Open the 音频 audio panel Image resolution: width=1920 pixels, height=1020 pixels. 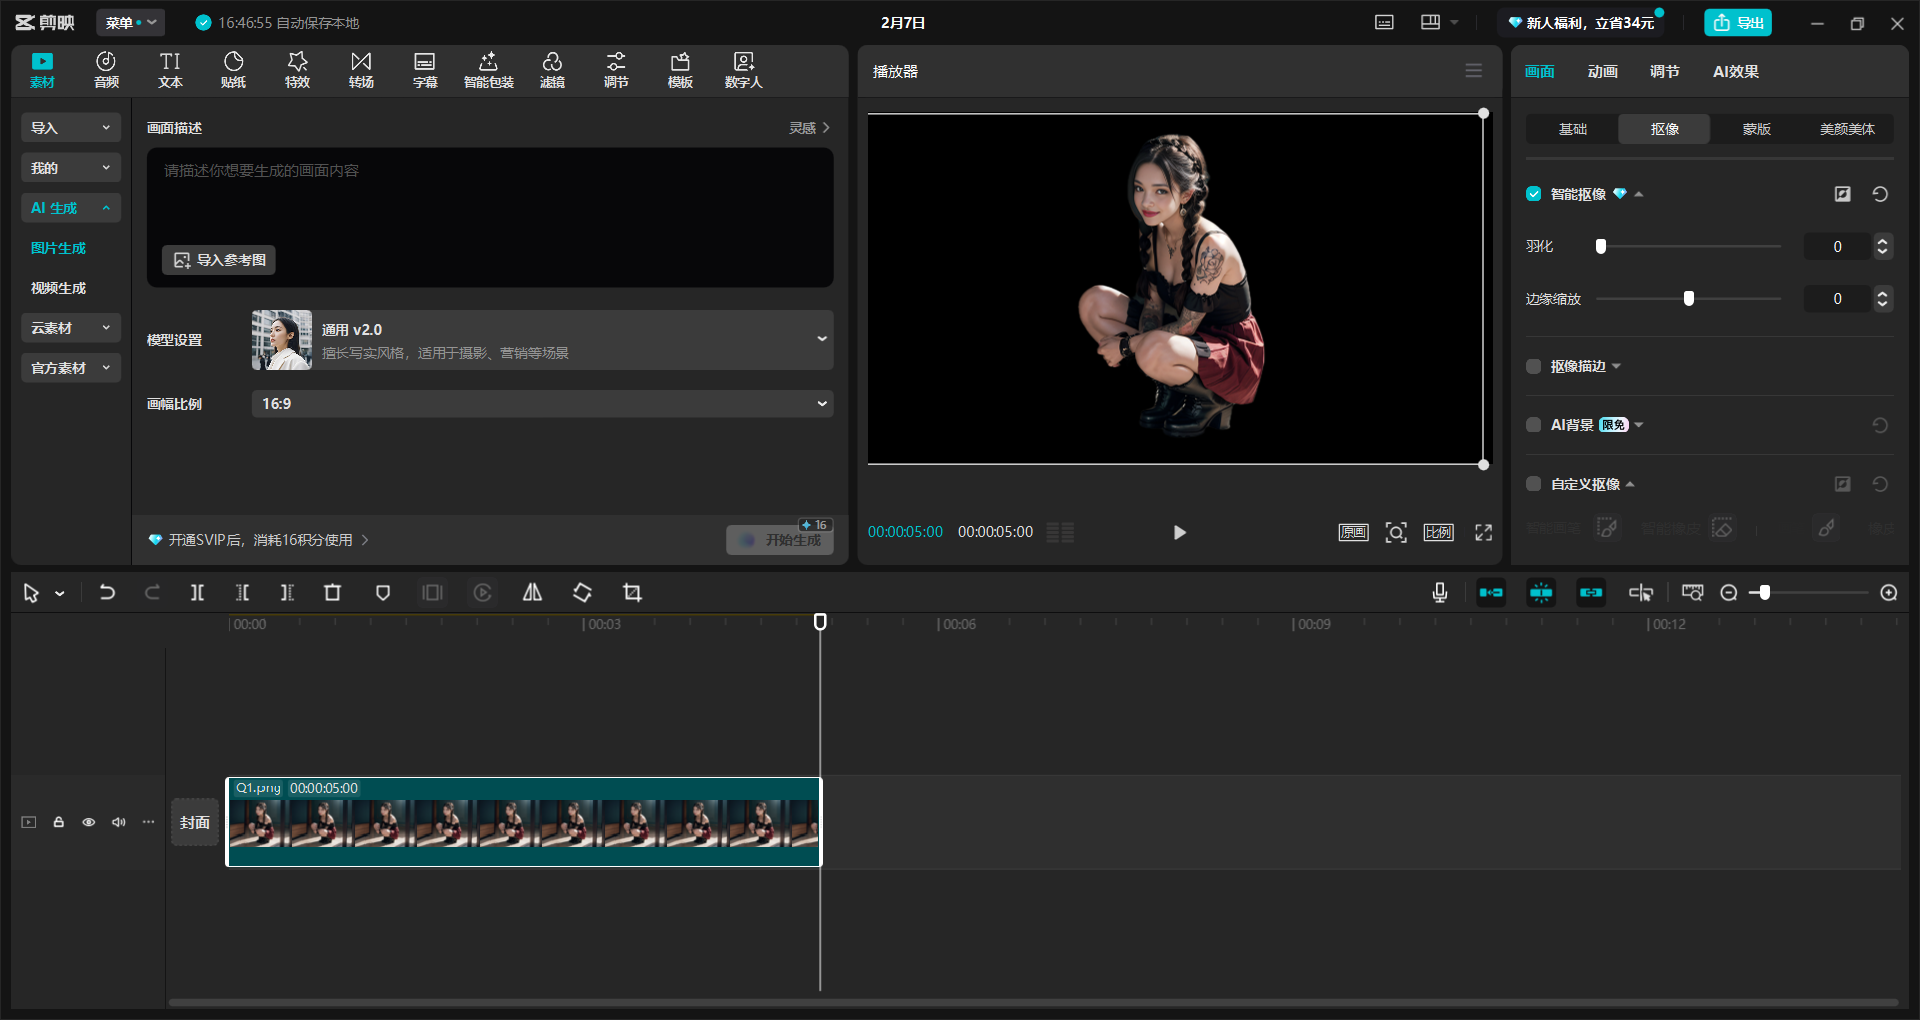click(x=106, y=70)
